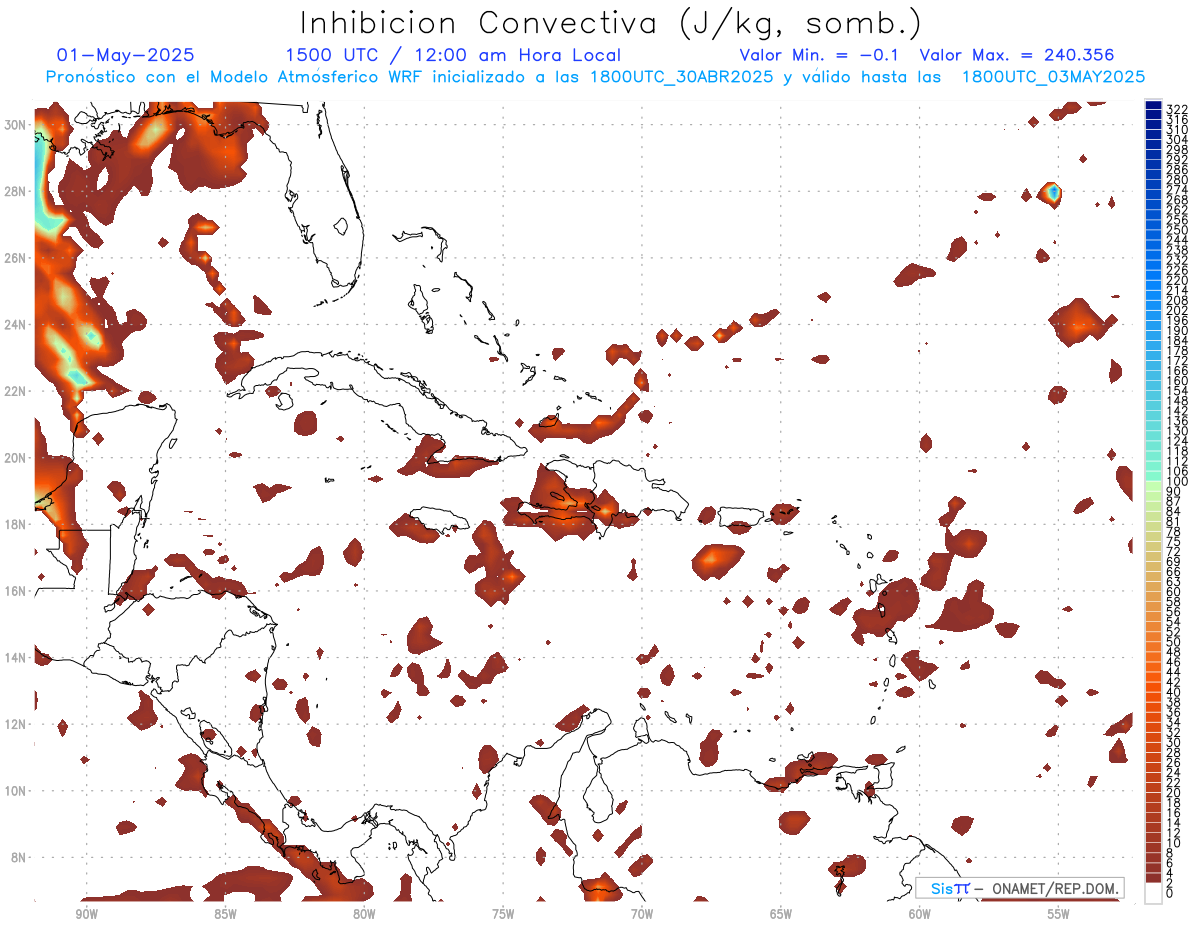Click the '90W' longitude label
Viewport: 1200px width, 927px height.
point(87,914)
